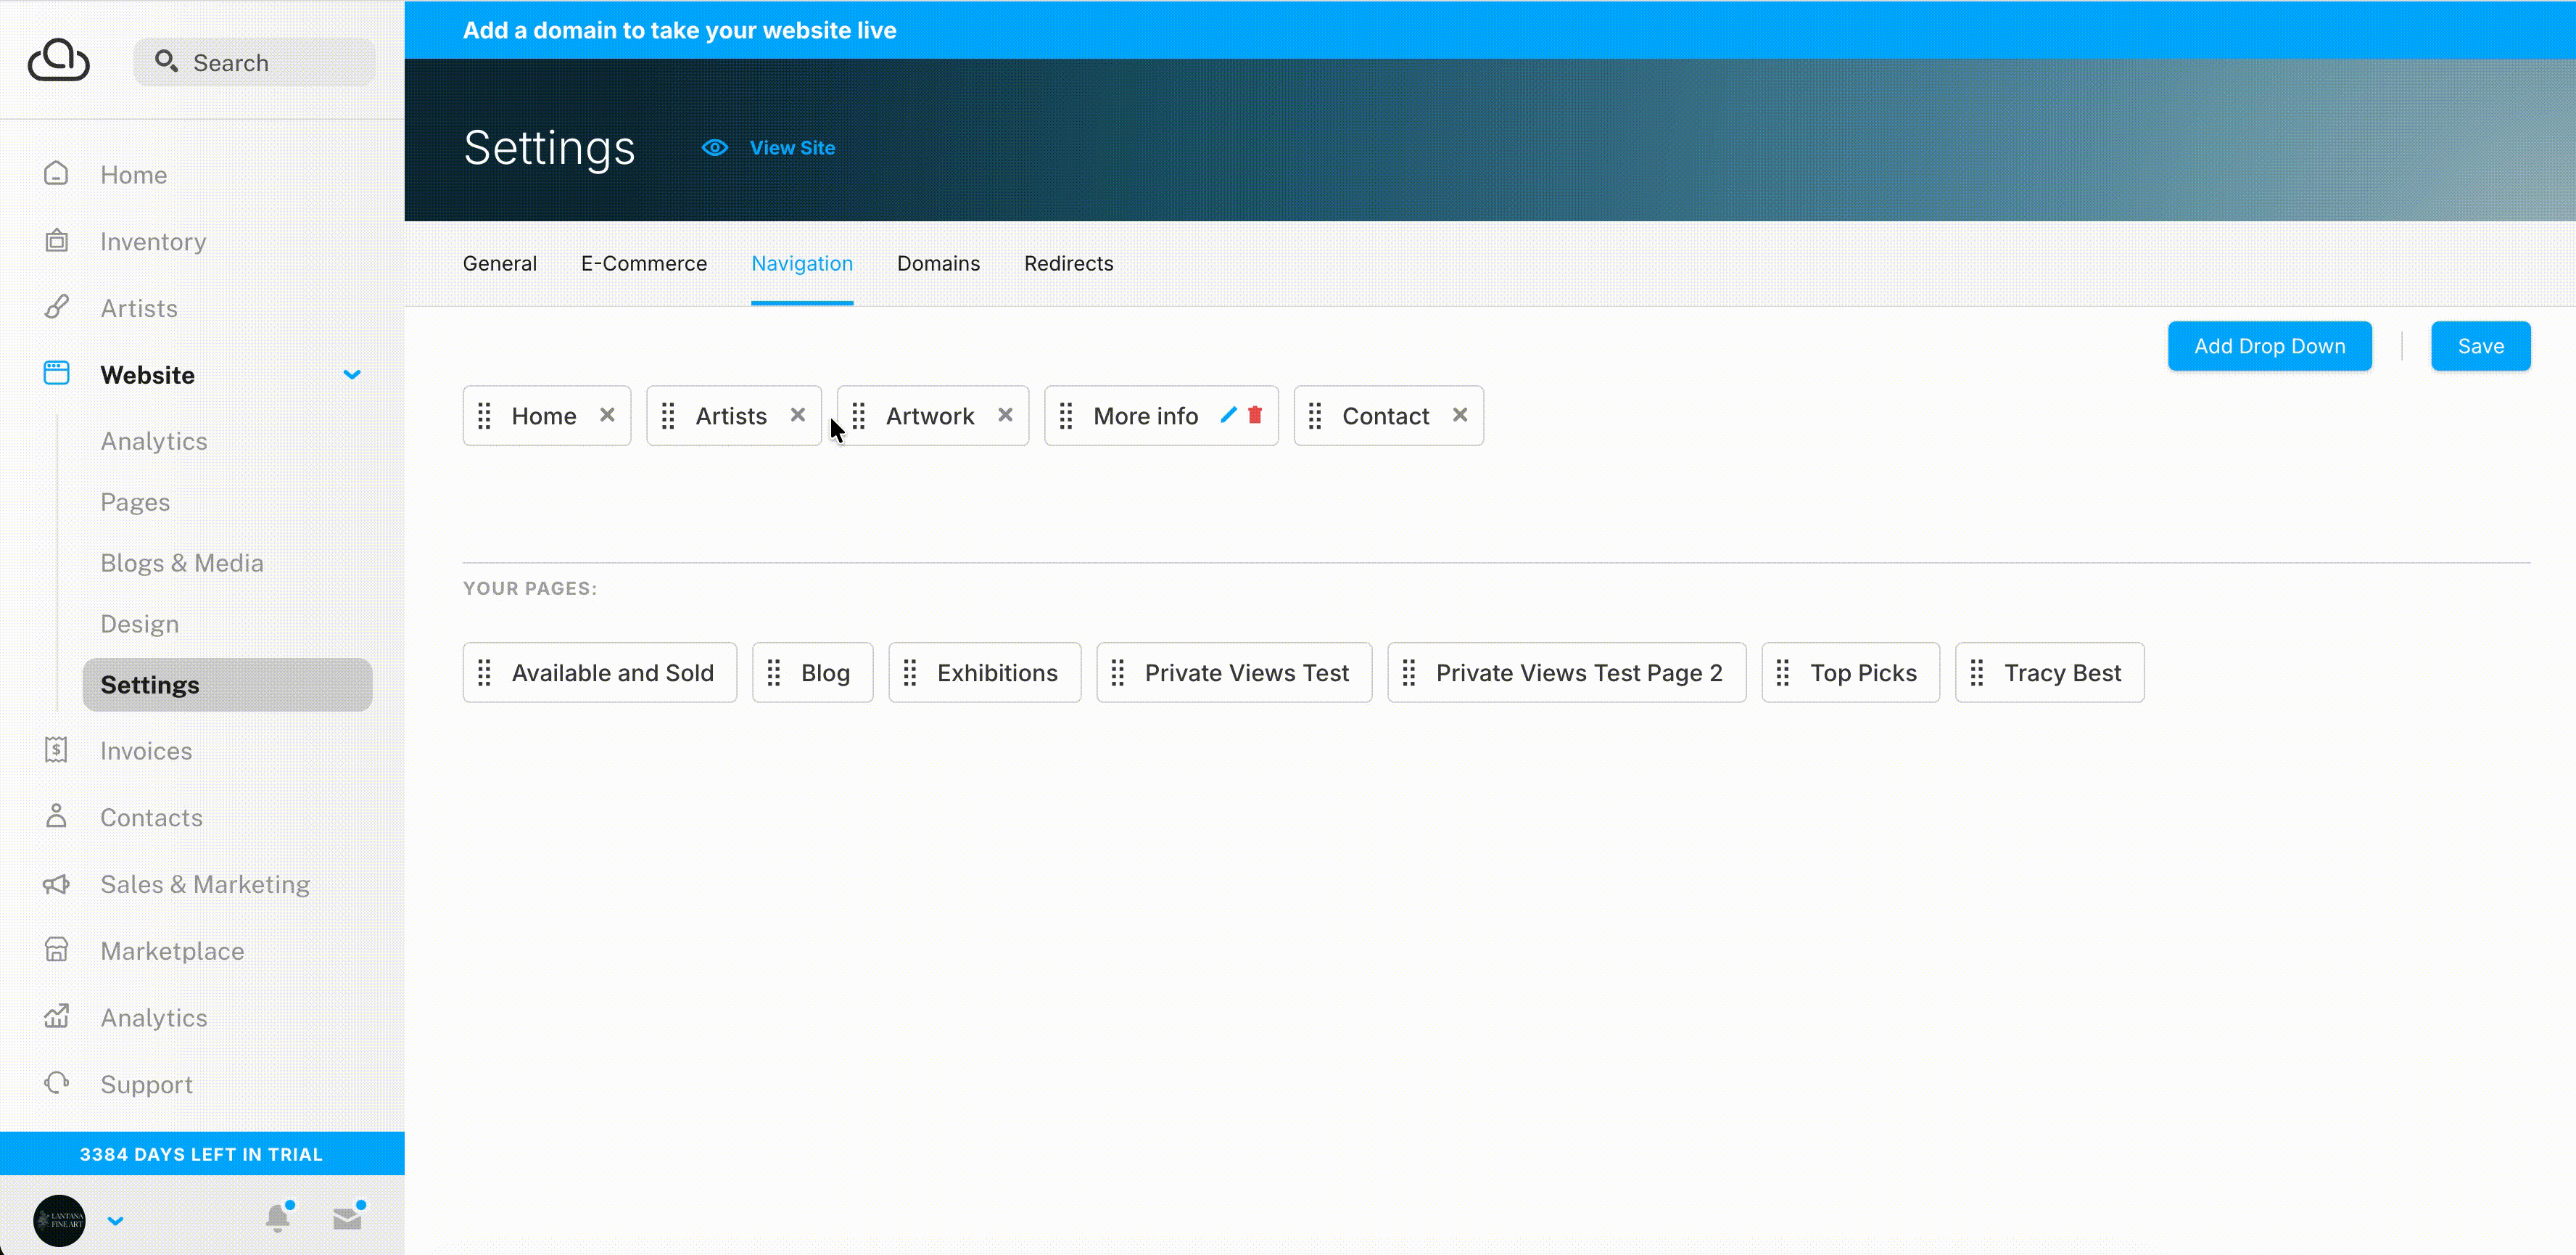
Task: Click the Search input field
Action: click(255, 62)
